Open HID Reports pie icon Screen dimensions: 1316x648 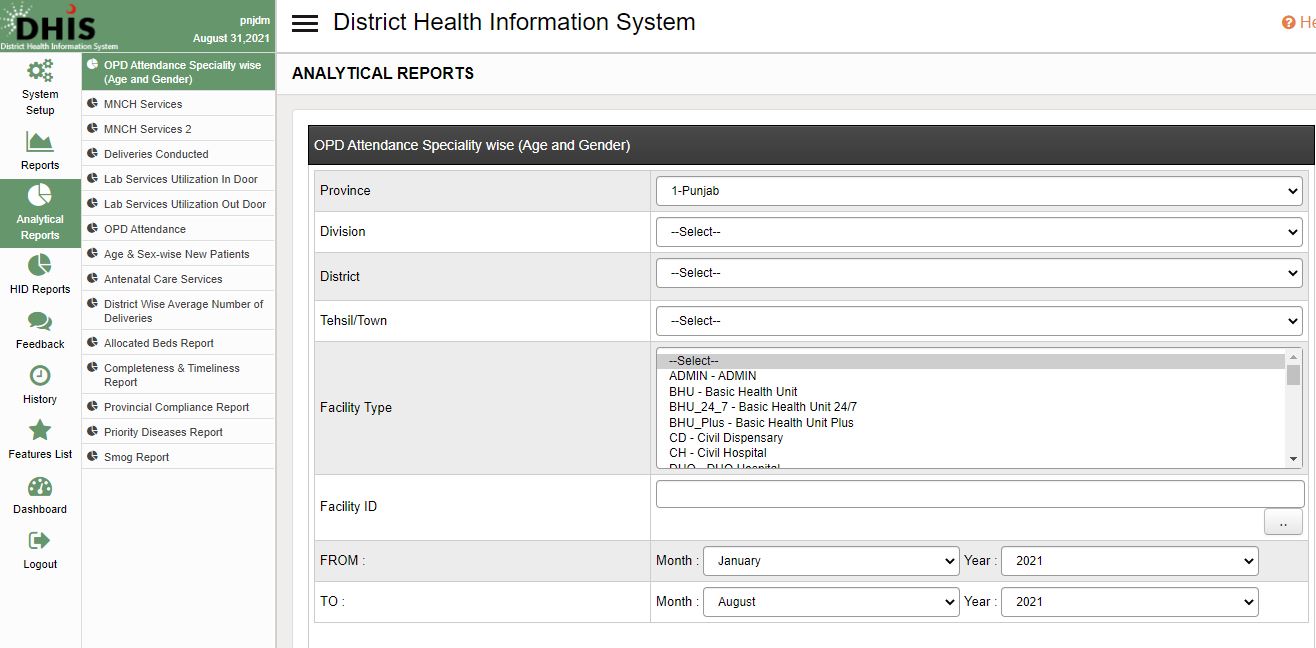[40, 266]
